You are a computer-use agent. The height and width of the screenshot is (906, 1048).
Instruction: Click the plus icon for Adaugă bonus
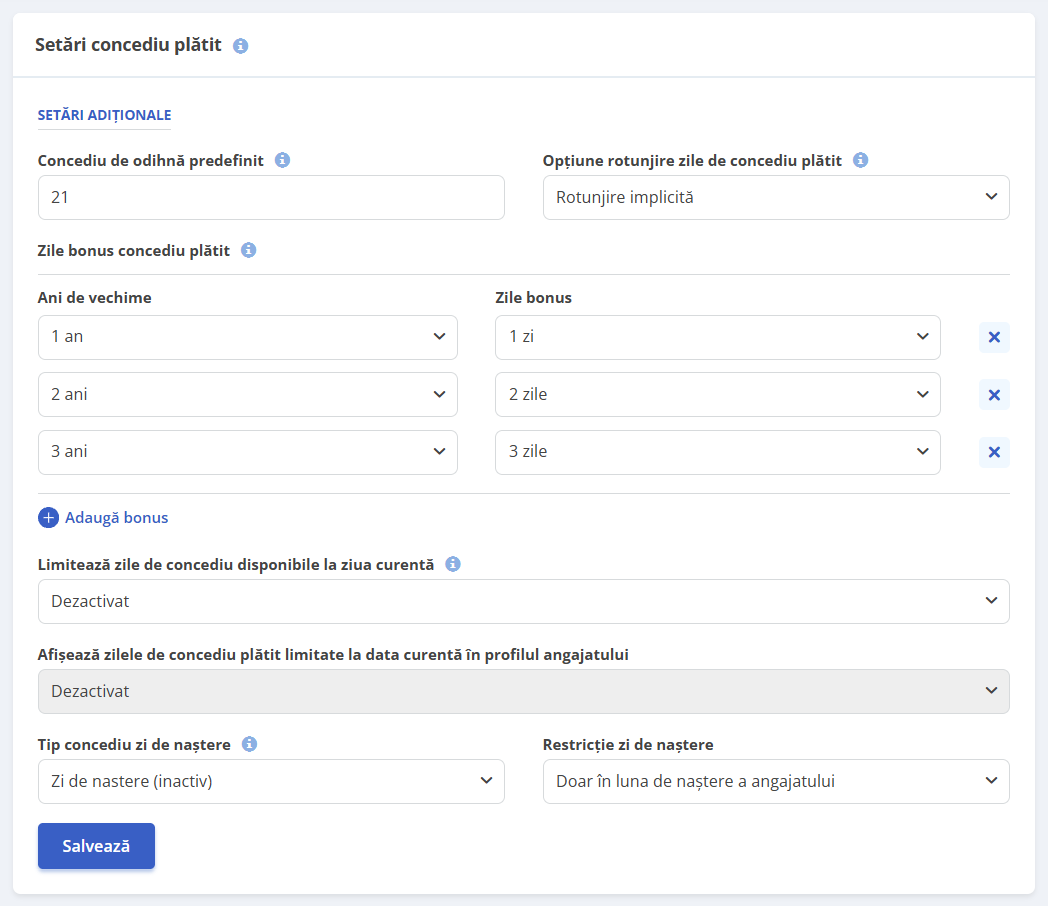click(x=48, y=517)
